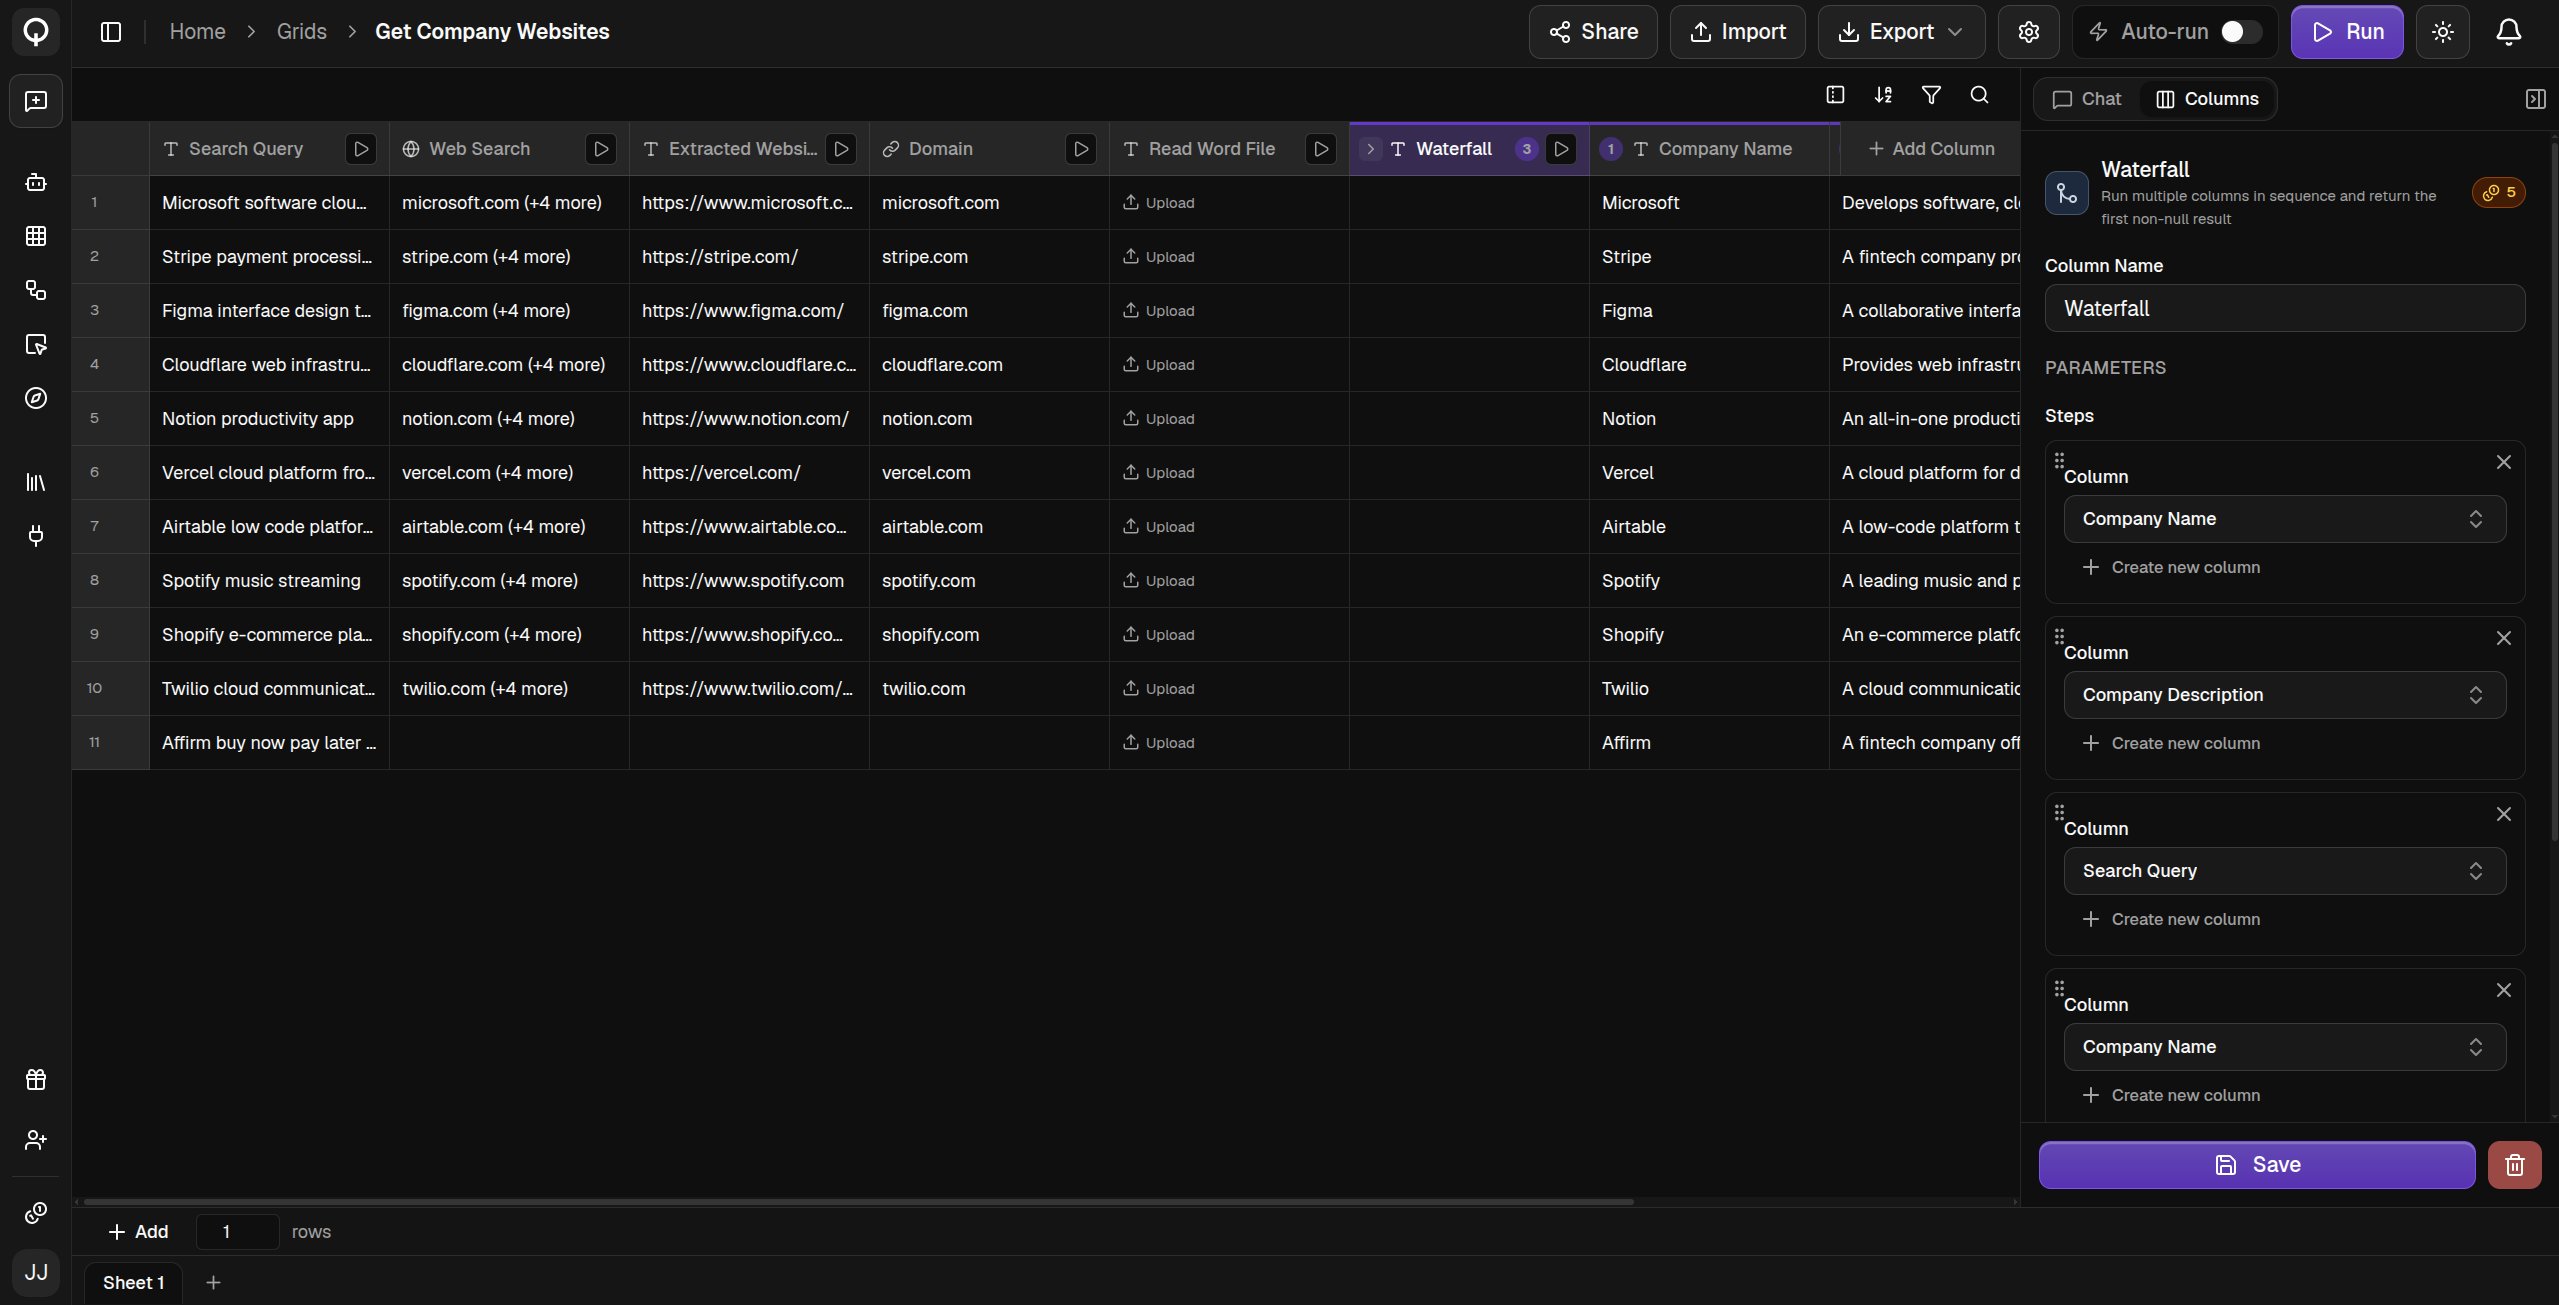Run the Extracted Website column
The image size is (2559, 1305).
(841, 149)
